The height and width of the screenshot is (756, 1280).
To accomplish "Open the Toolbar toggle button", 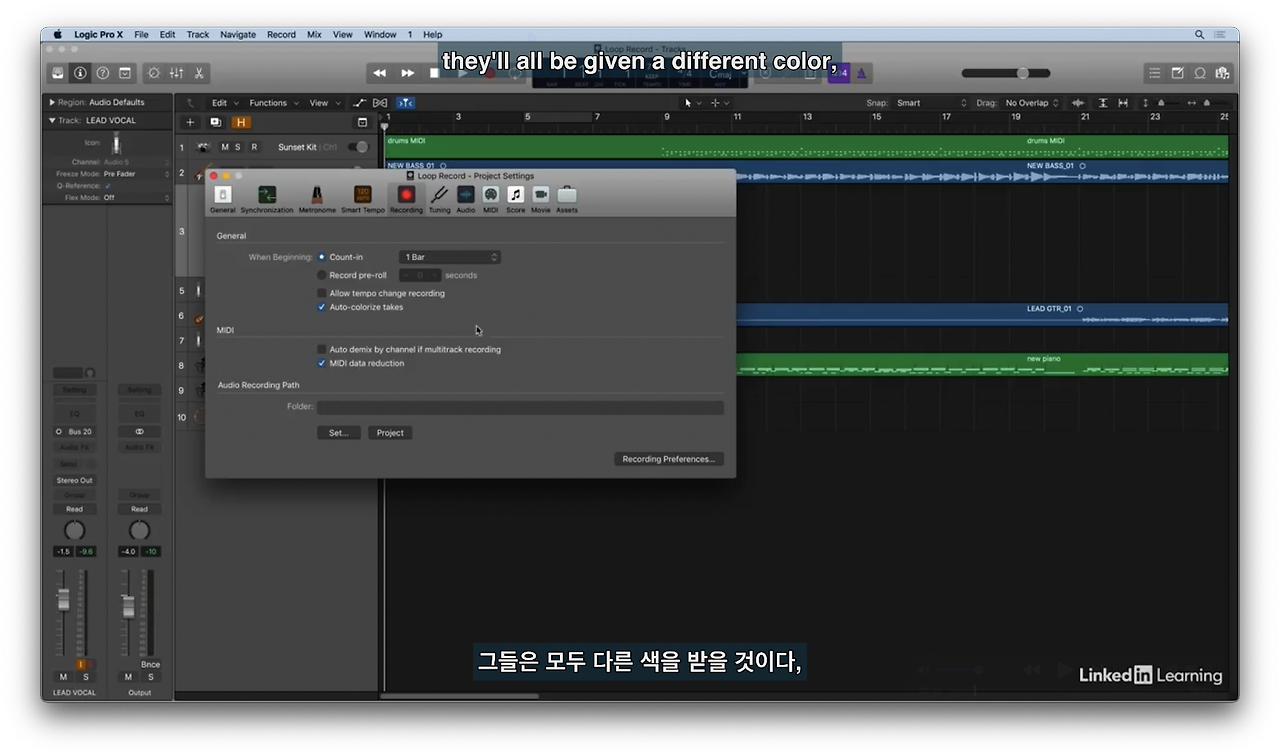I will coord(125,73).
